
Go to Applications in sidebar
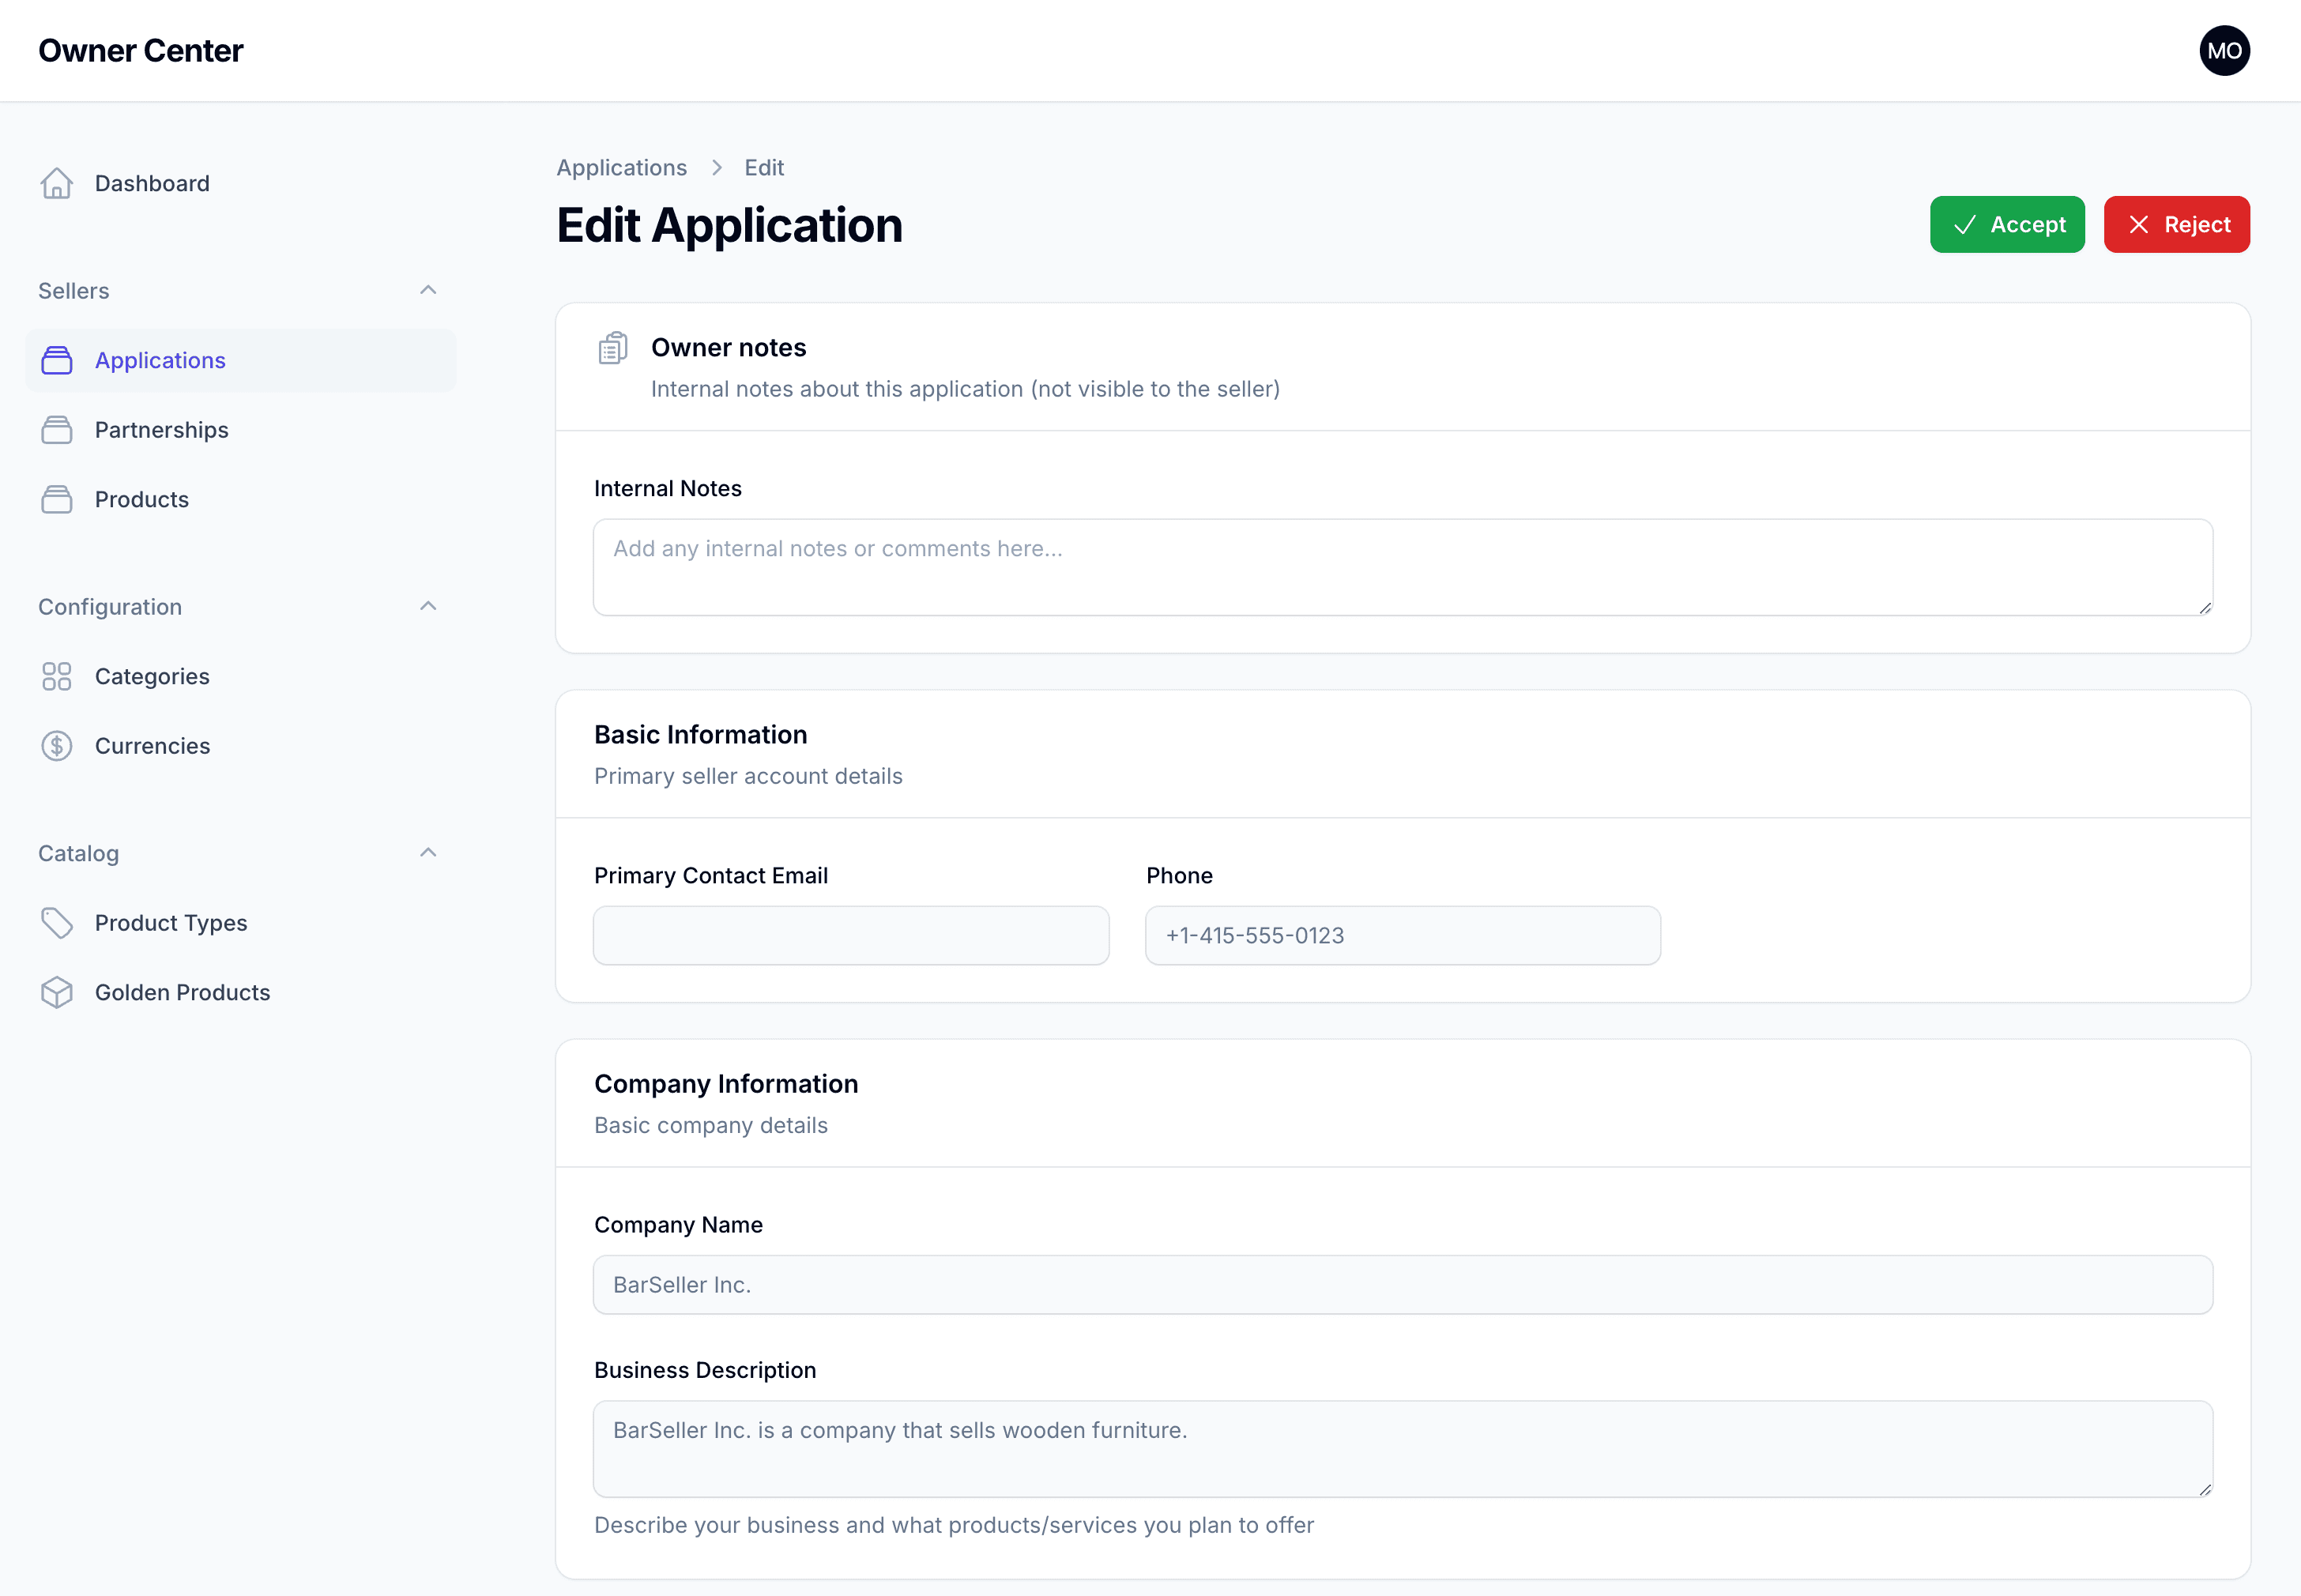pyautogui.click(x=241, y=360)
